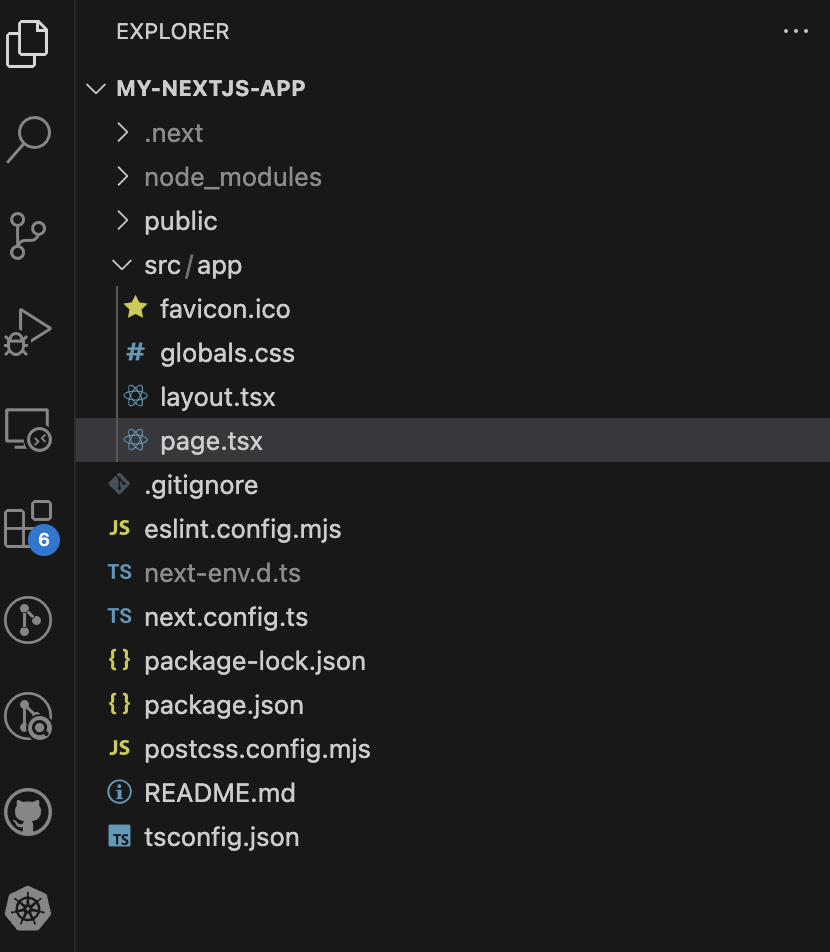Open the GitHub view

pyautogui.click(x=28, y=812)
